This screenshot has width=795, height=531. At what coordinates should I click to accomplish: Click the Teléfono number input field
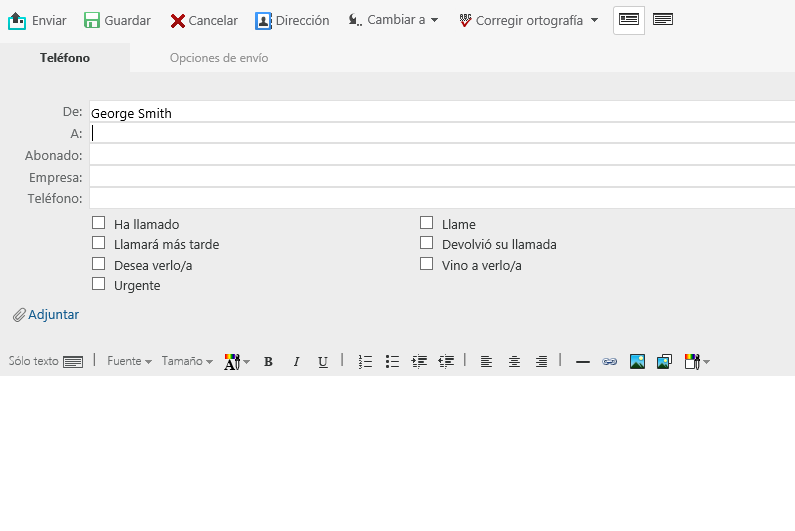[442, 198]
